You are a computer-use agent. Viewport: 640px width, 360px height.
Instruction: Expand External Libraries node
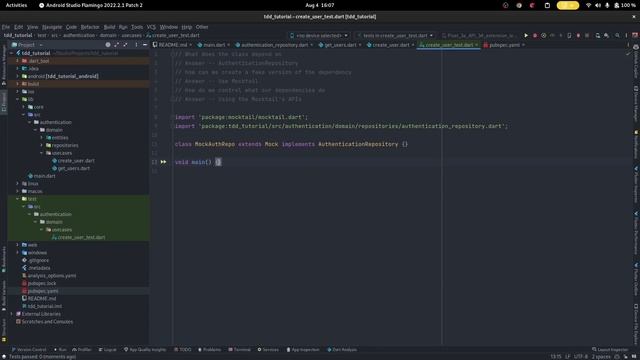[11, 314]
